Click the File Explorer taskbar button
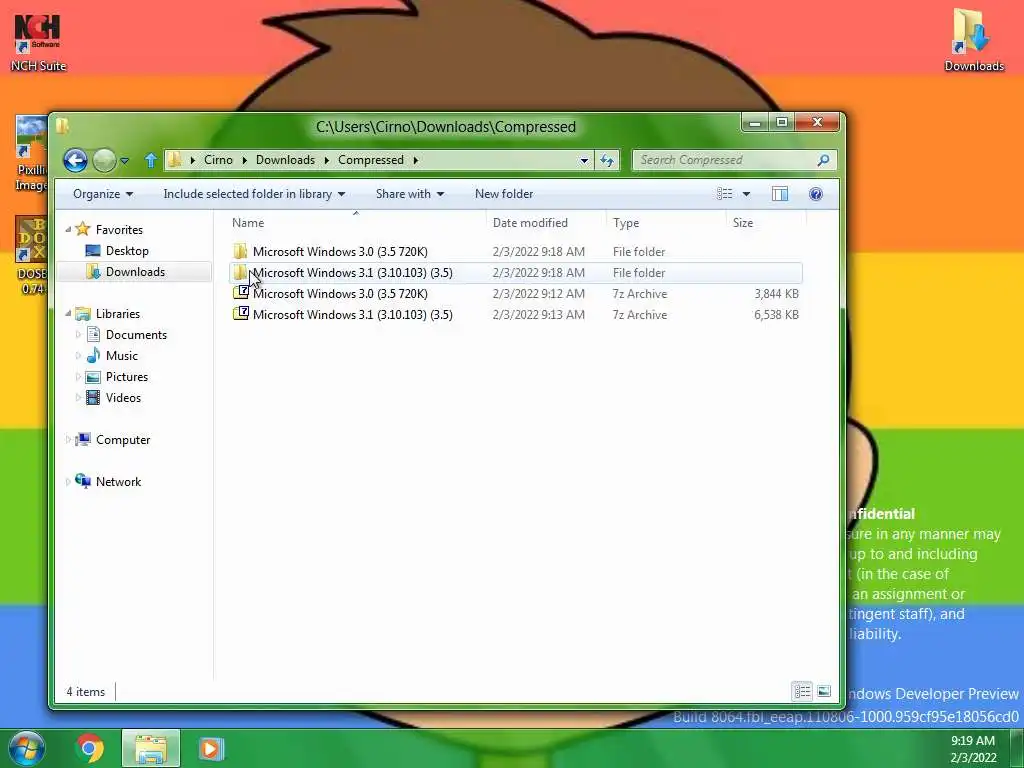The width and height of the screenshot is (1024, 768). pos(151,748)
